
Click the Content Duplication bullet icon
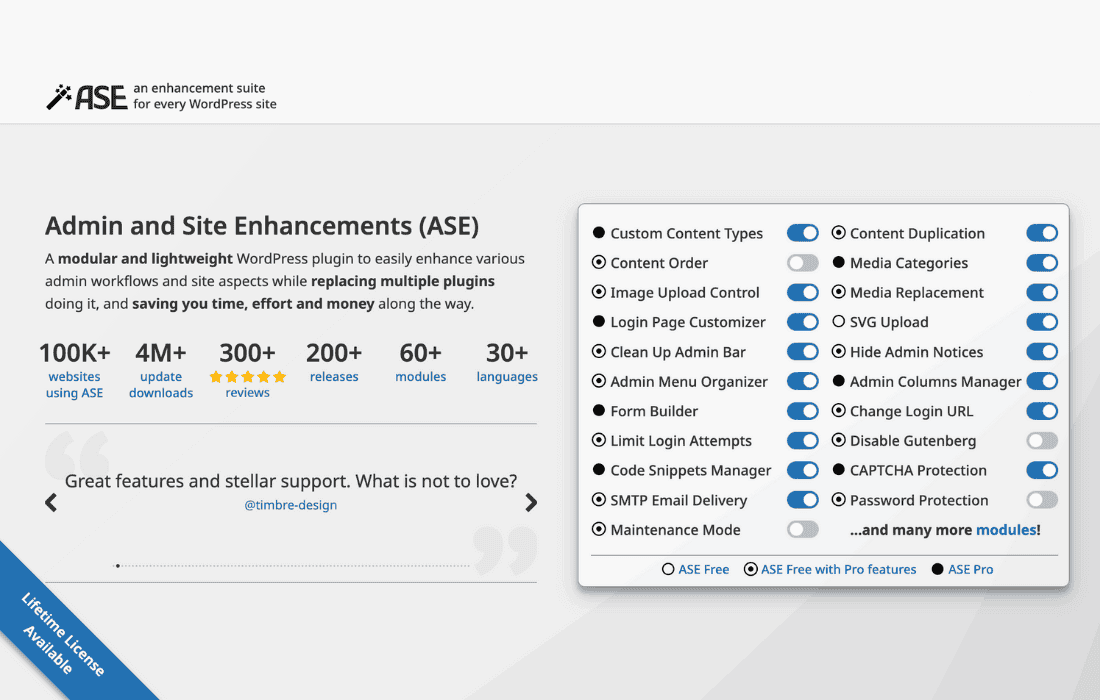[x=838, y=232]
